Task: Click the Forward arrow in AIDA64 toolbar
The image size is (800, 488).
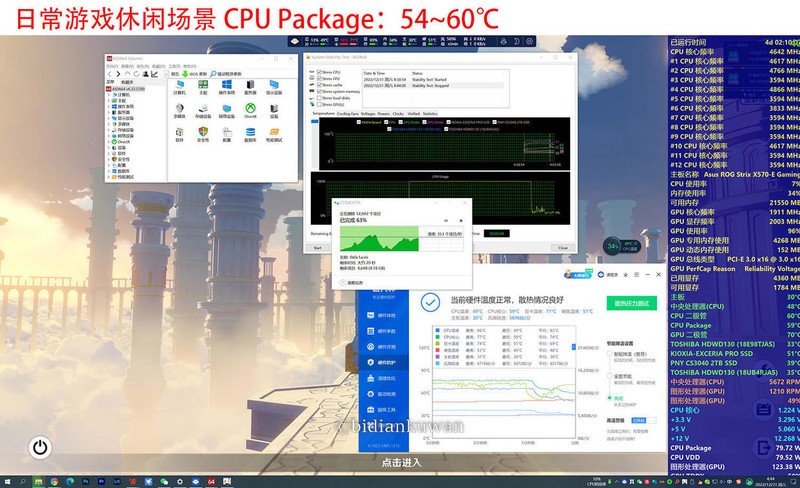Action: [x=118, y=74]
